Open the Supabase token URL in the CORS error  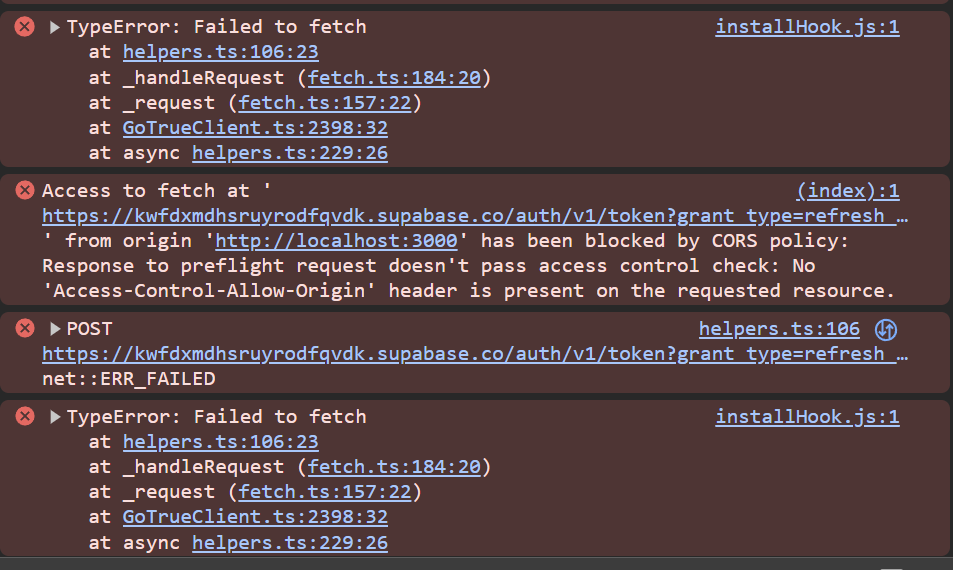point(475,215)
